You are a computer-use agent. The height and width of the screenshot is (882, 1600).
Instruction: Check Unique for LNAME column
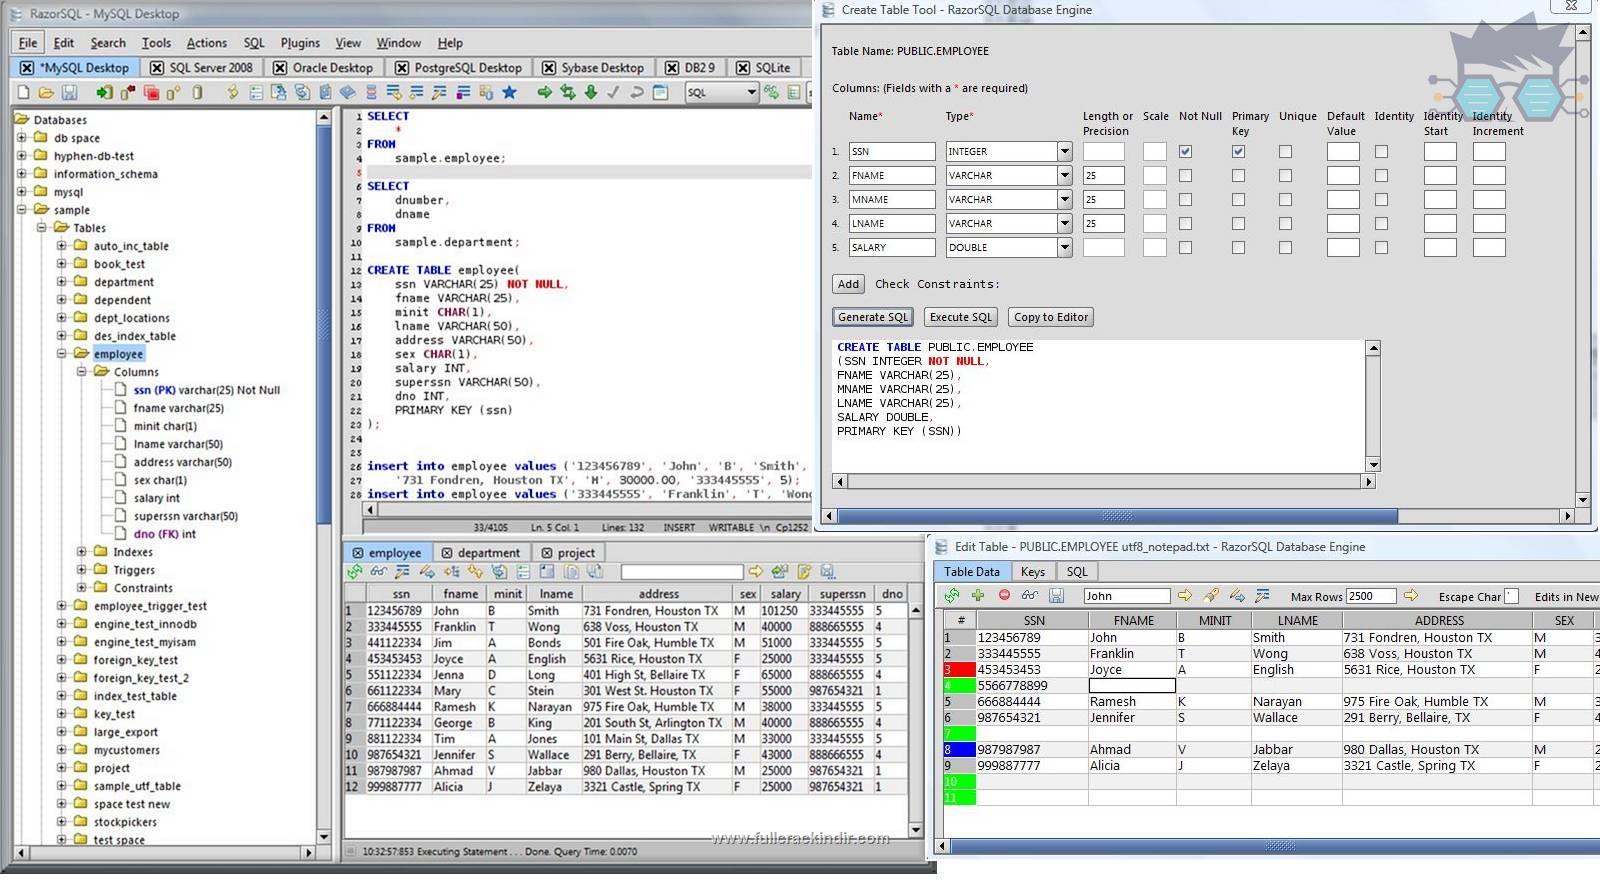[x=1285, y=224]
